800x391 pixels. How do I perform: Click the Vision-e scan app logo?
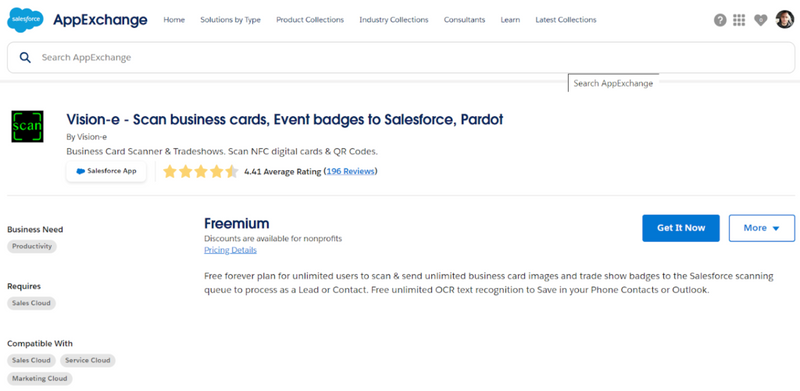point(27,126)
